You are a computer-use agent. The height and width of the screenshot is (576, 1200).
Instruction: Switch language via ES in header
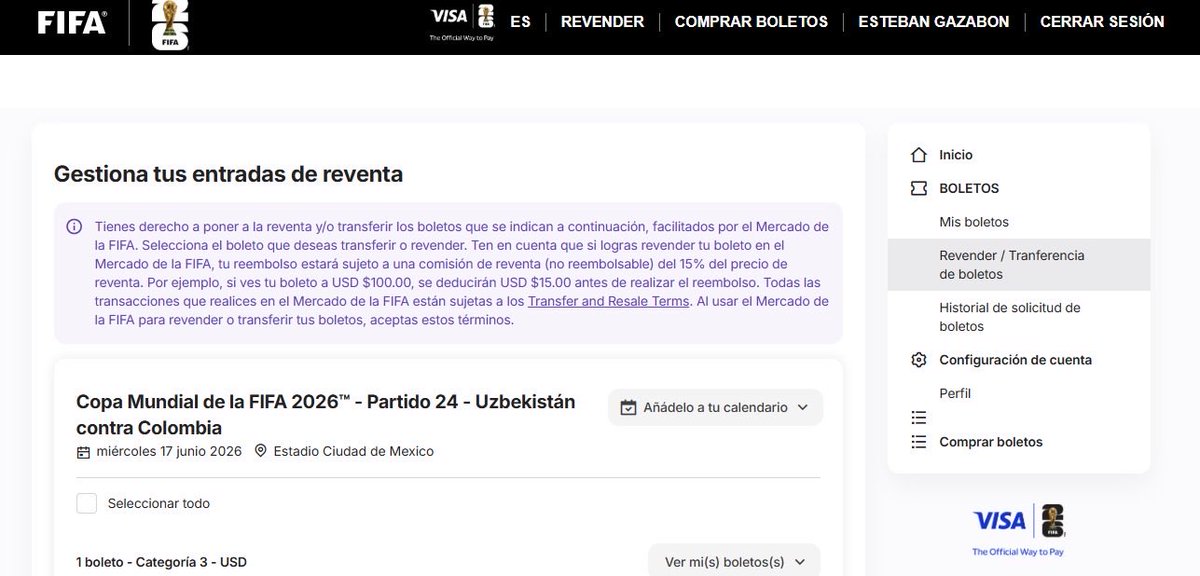coord(520,21)
